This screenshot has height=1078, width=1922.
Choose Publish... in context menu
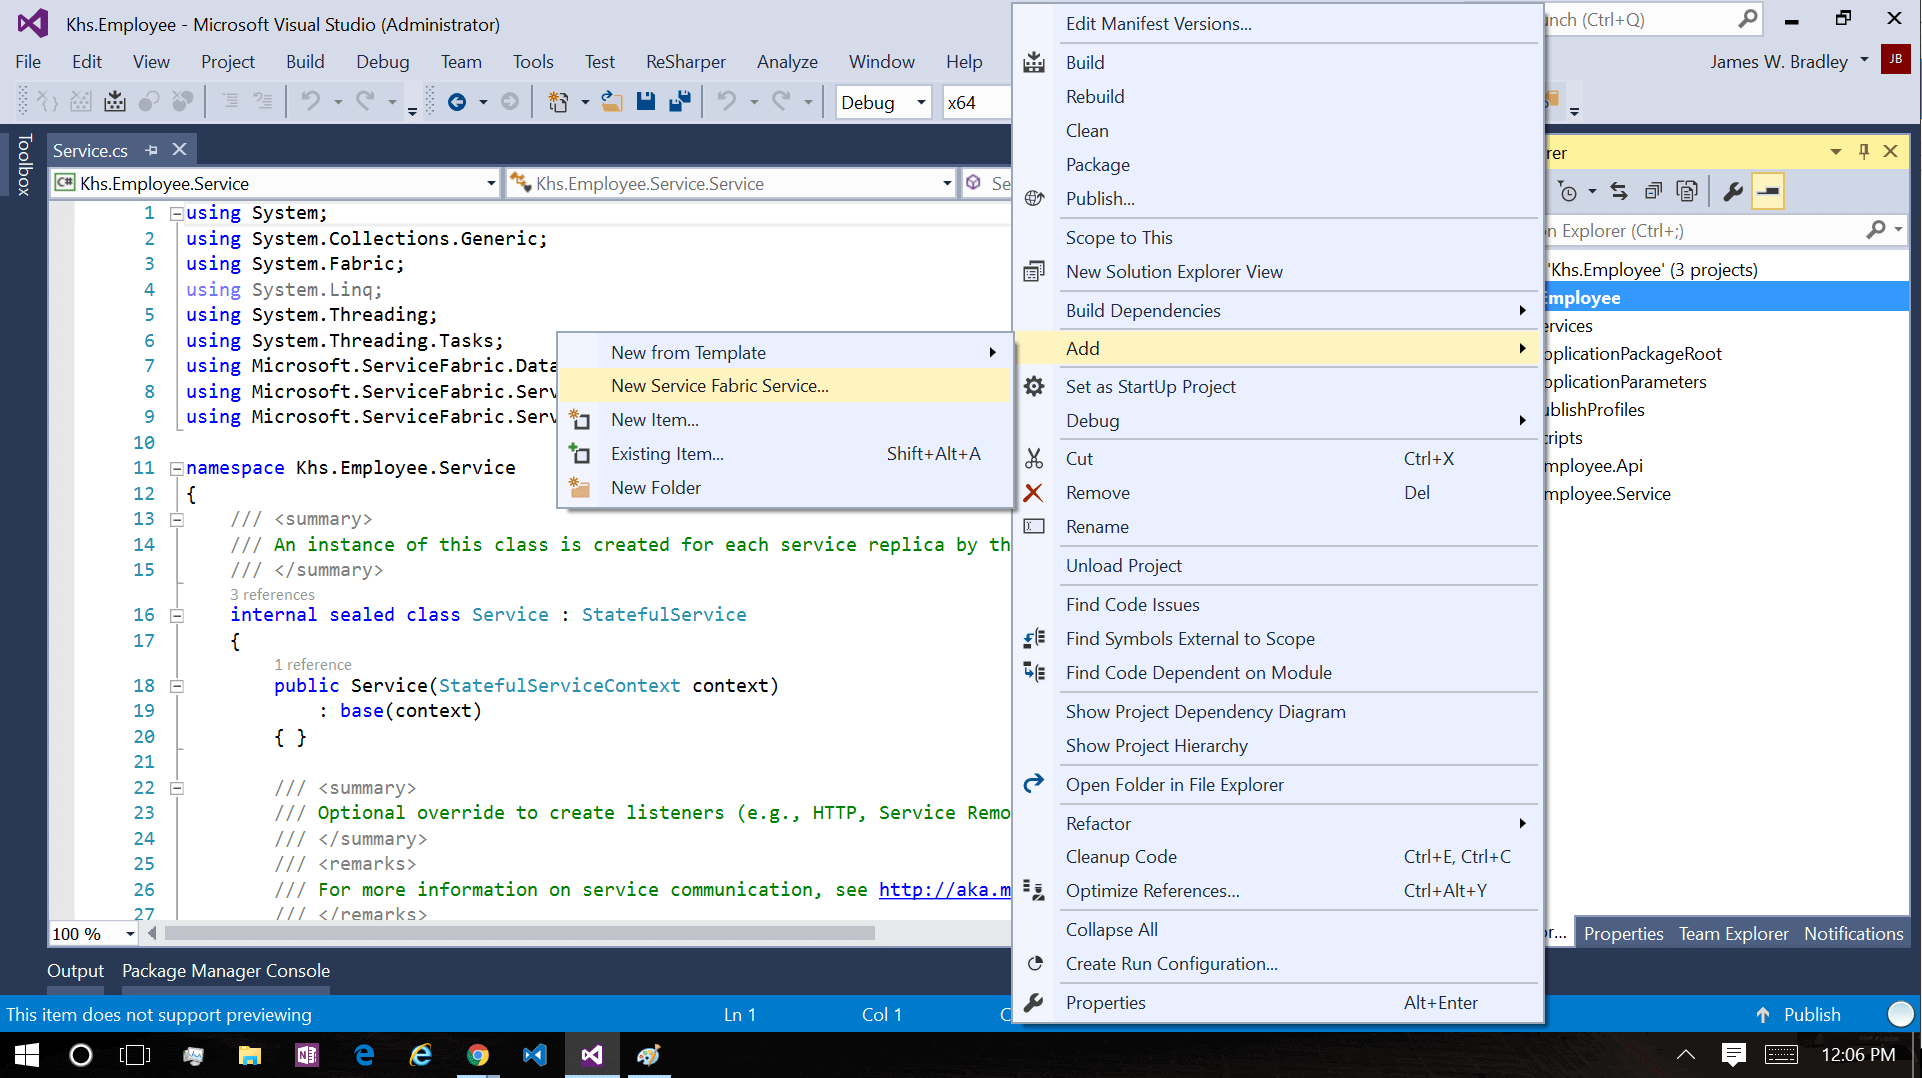[x=1277, y=199]
